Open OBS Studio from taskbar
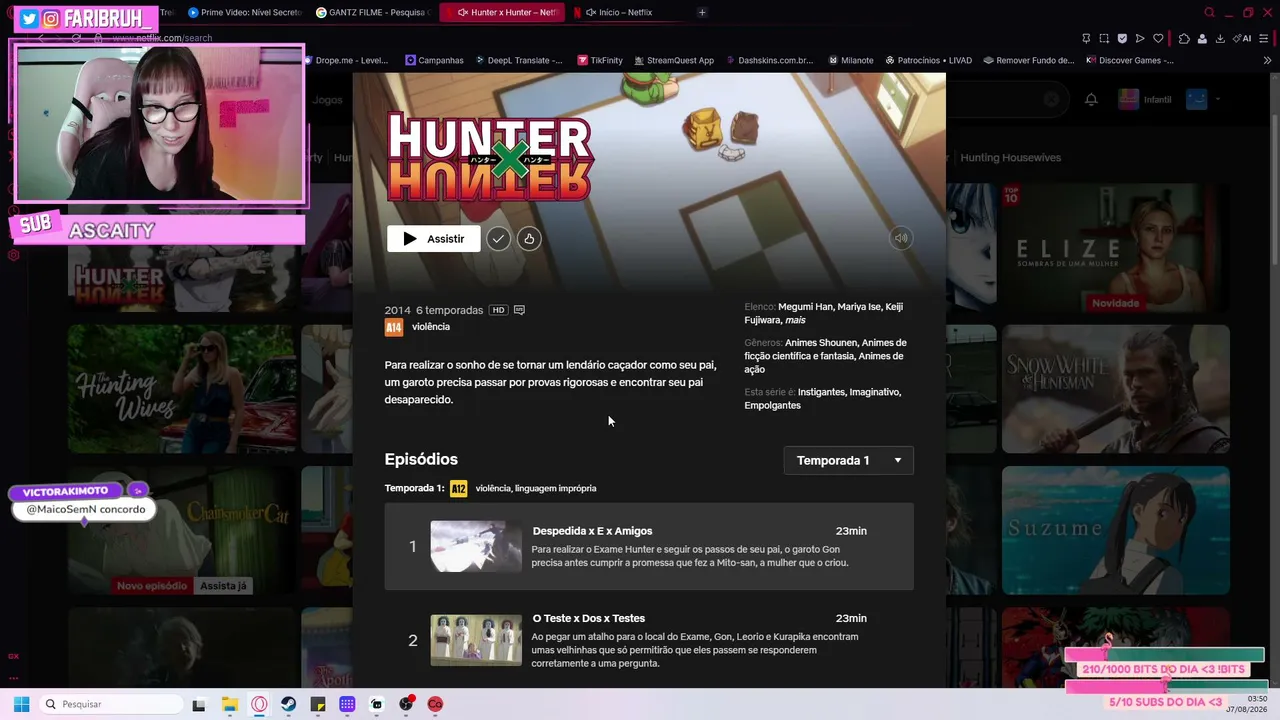The height and width of the screenshot is (720, 1280). (406, 704)
